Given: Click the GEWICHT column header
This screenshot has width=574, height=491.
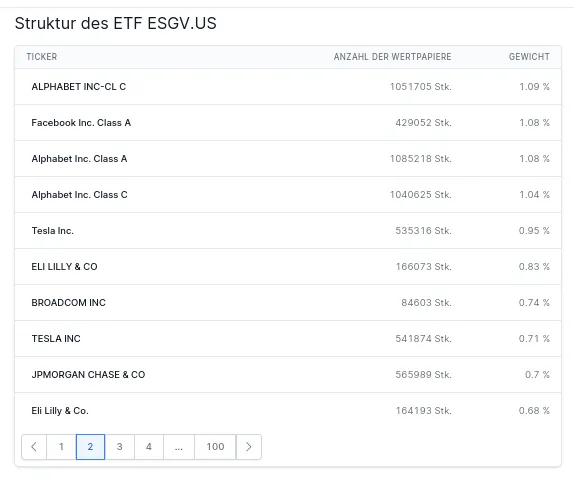Looking at the screenshot, I should pyautogui.click(x=529, y=57).
